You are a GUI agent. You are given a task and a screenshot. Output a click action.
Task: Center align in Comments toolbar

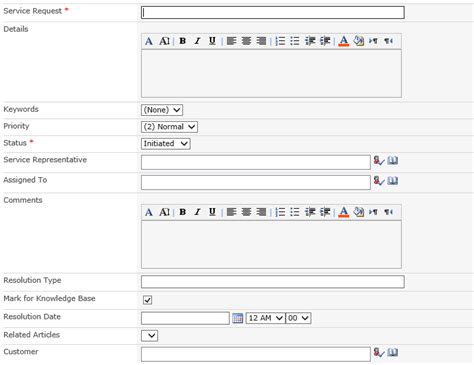coord(246,212)
